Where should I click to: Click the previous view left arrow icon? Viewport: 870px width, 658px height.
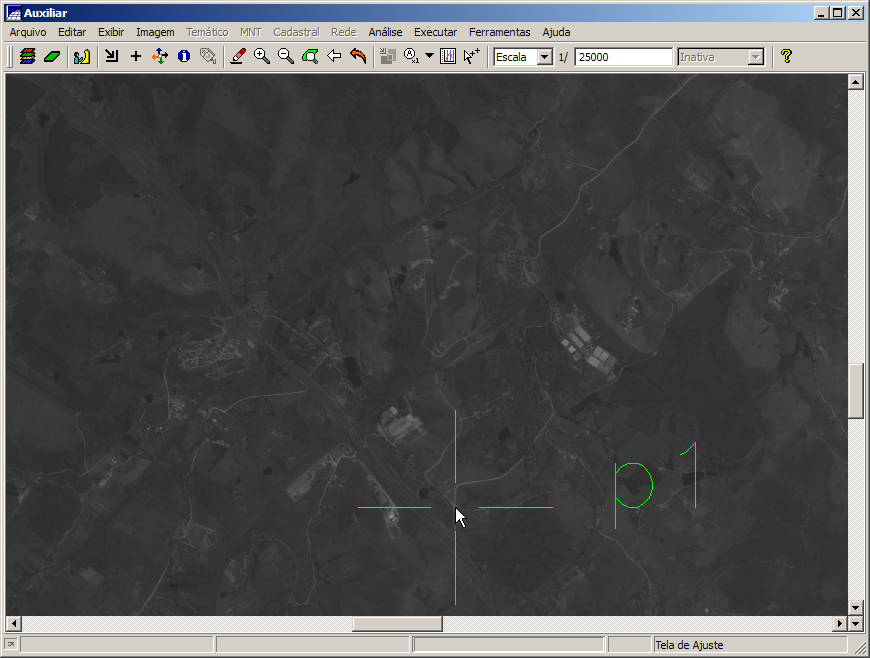click(334, 57)
